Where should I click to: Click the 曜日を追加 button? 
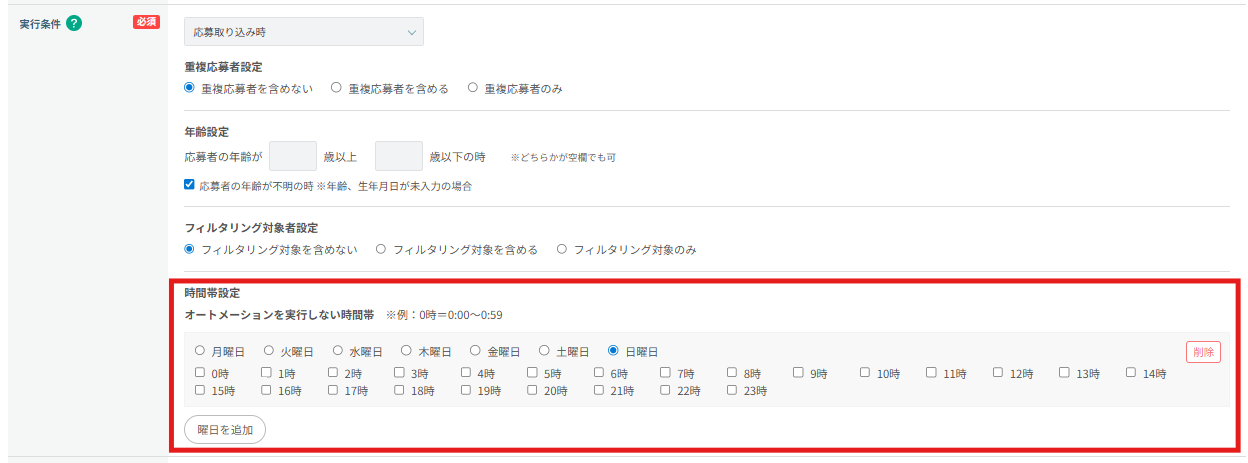225,430
